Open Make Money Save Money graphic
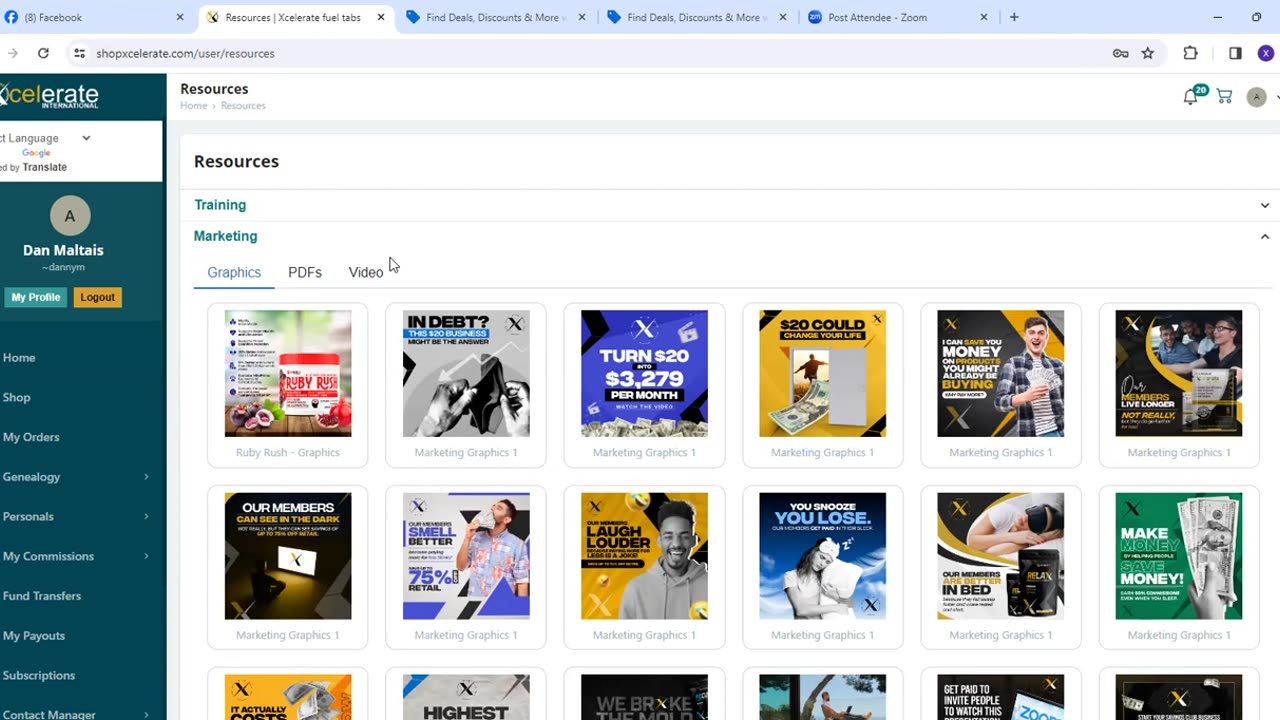The width and height of the screenshot is (1280, 720). click(x=1179, y=556)
